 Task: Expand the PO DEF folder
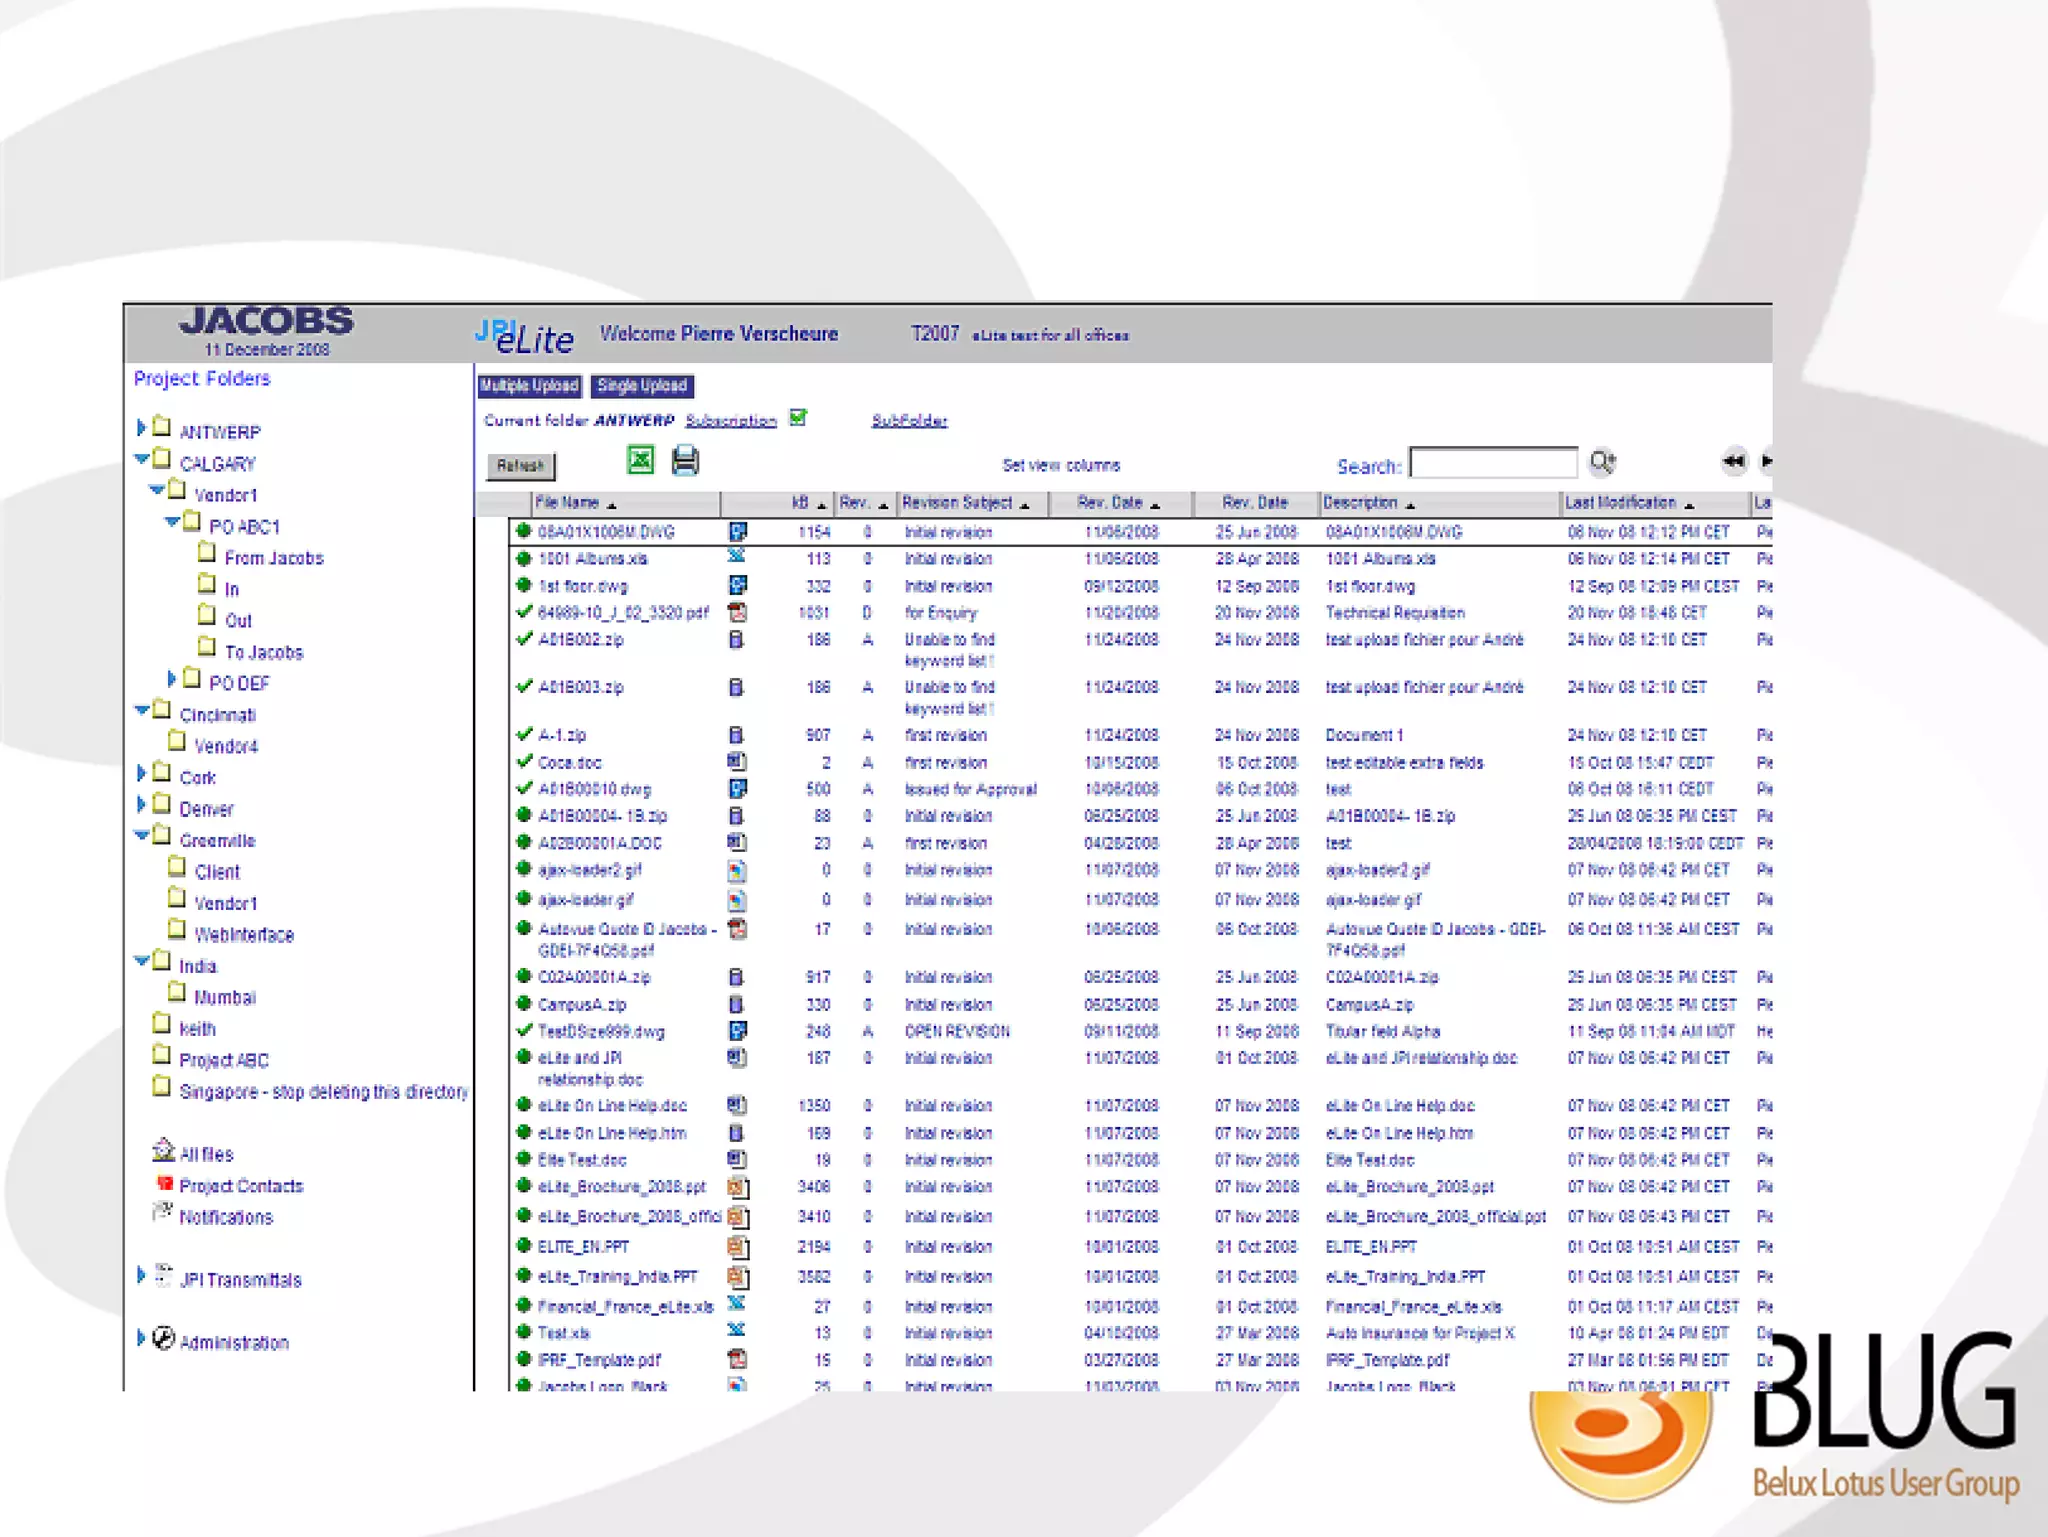[x=171, y=680]
